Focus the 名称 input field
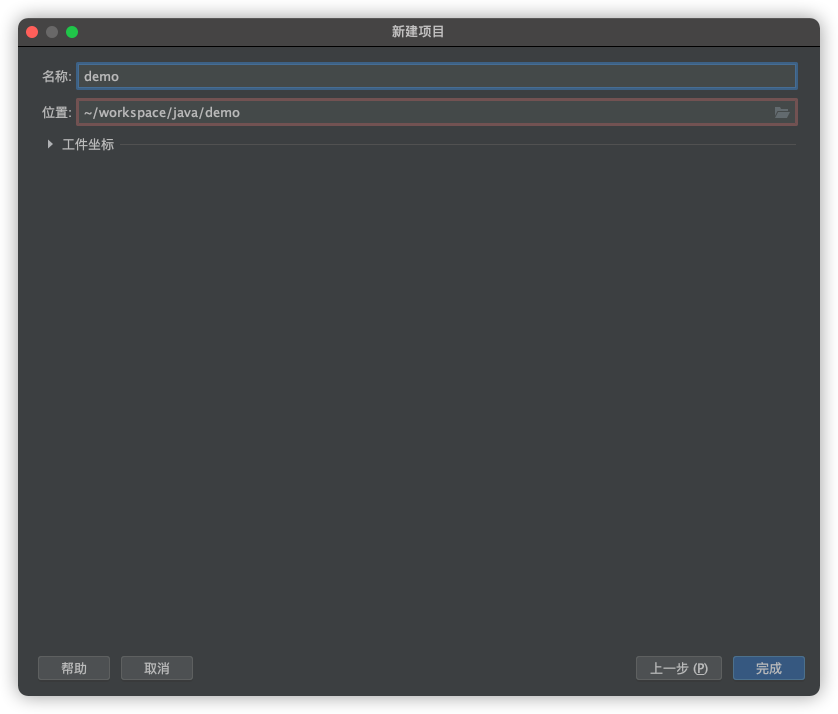838x714 pixels. tap(436, 76)
